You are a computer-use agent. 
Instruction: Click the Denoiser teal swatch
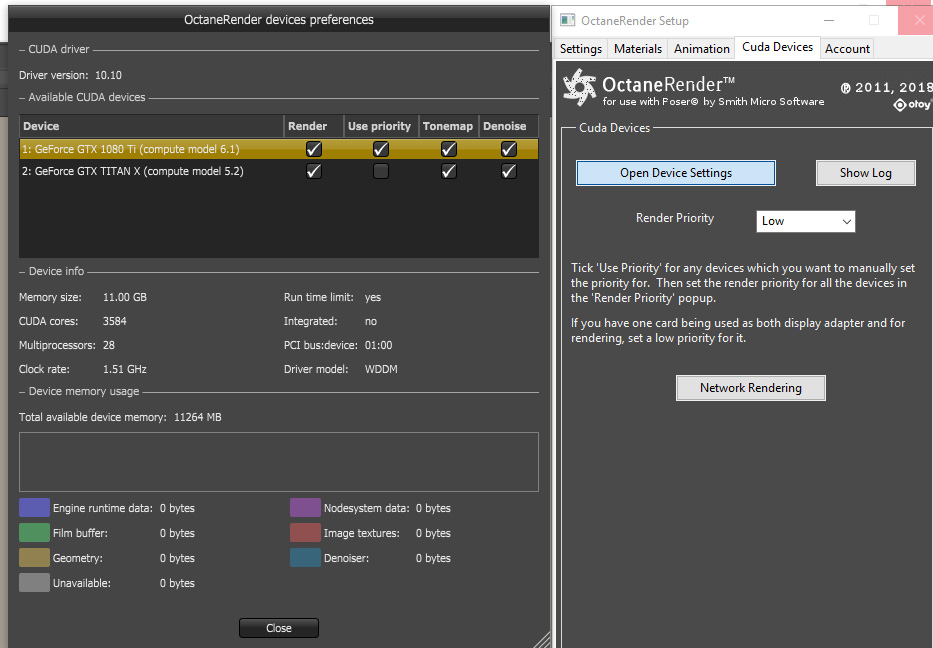305,558
